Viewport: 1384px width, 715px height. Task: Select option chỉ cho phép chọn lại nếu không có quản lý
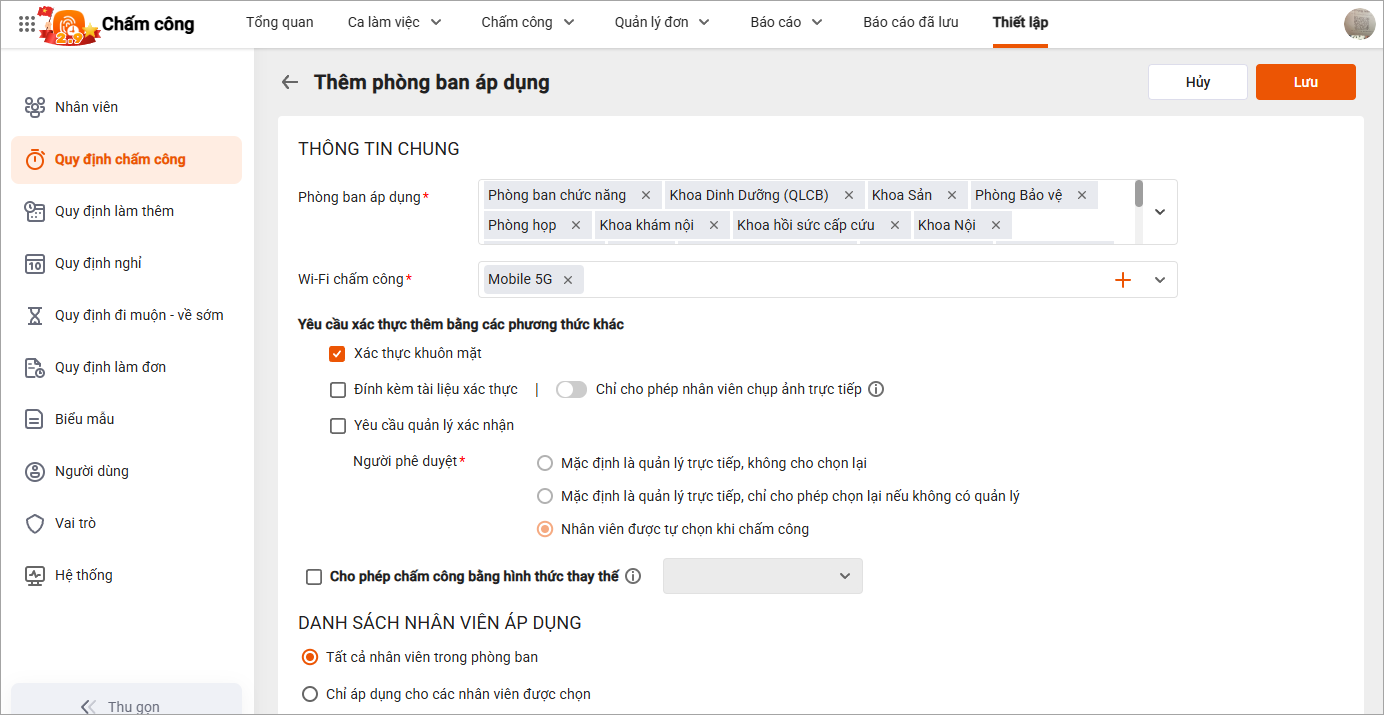[x=545, y=496]
